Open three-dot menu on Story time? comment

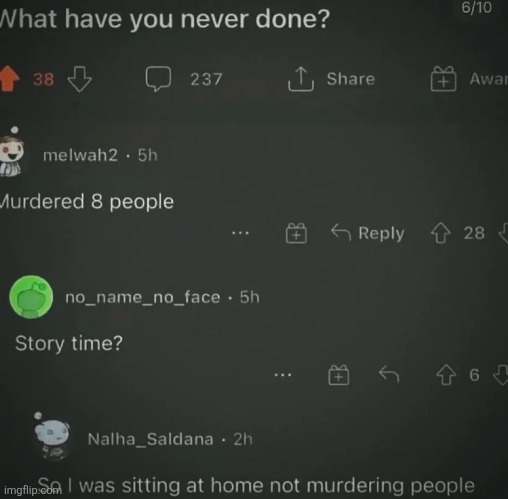click(x=283, y=375)
